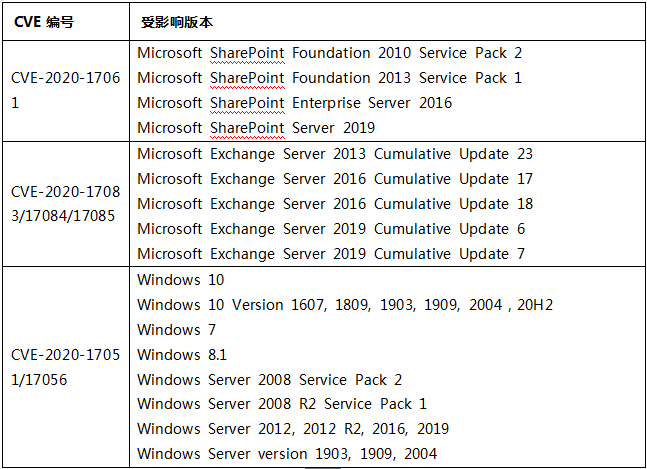Click Windows Server version 1903 line
This screenshot has width=647, height=469.
tap(287, 454)
